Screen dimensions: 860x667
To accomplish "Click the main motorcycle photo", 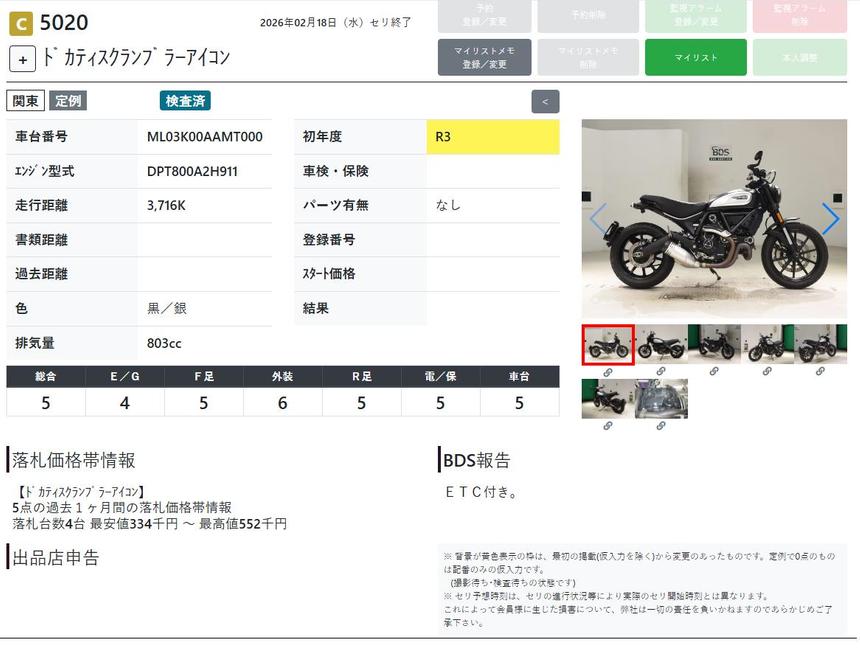I will [x=714, y=219].
